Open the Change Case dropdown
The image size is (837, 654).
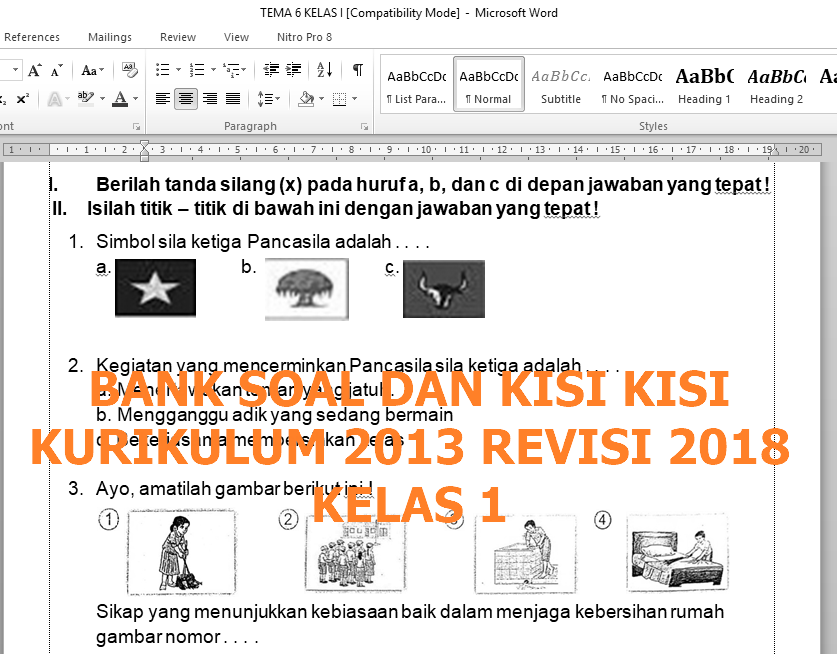(x=91, y=69)
